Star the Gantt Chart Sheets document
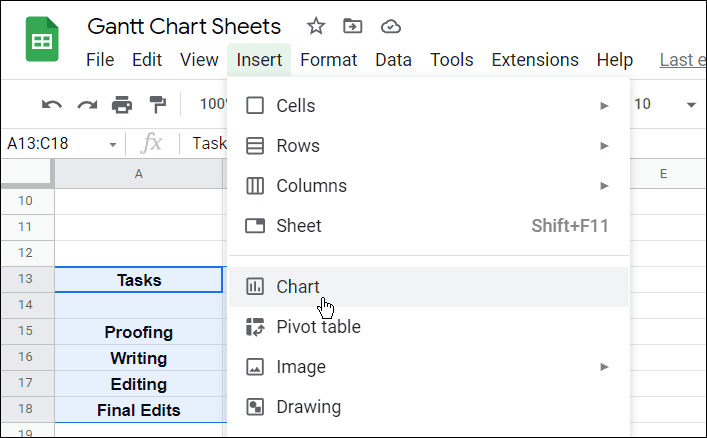The height and width of the screenshot is (438, 707). click(x=316, y=26)
